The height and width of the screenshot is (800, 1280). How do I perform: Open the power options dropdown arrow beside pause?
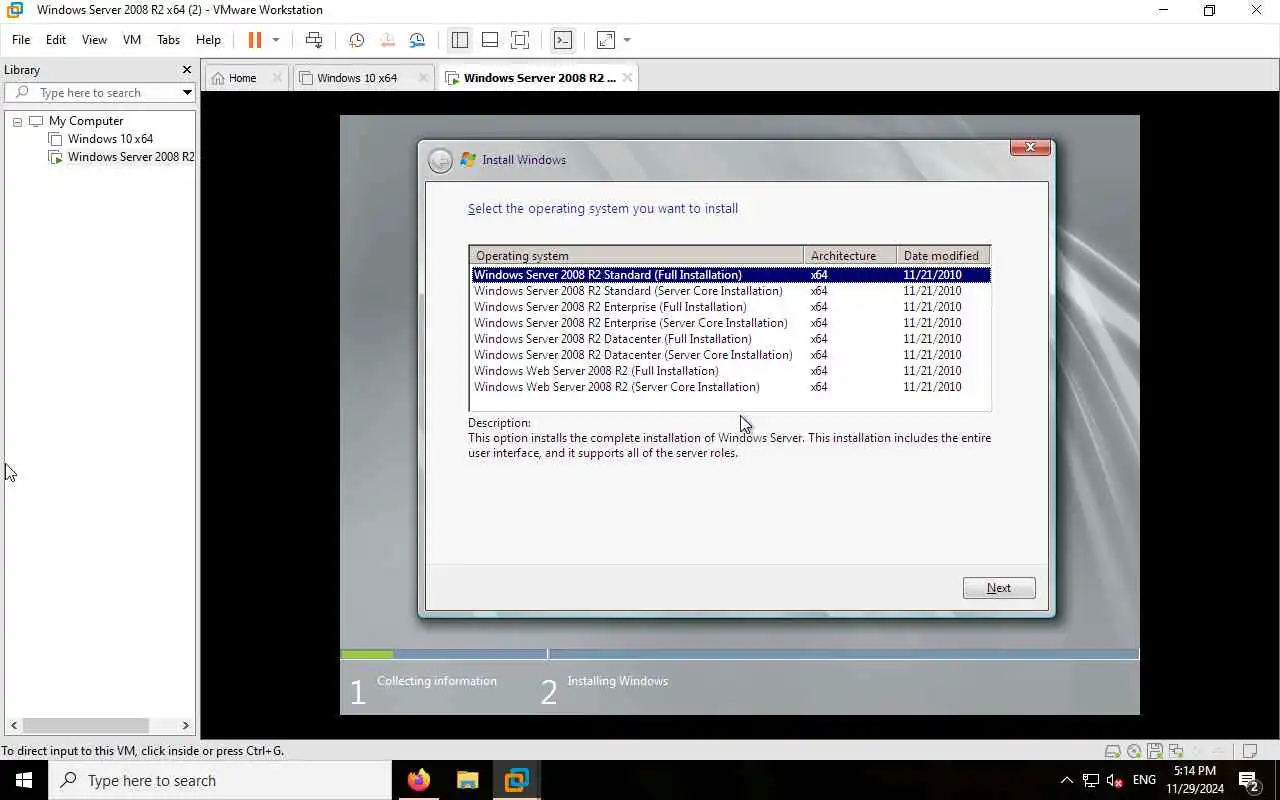coord(276,40)
